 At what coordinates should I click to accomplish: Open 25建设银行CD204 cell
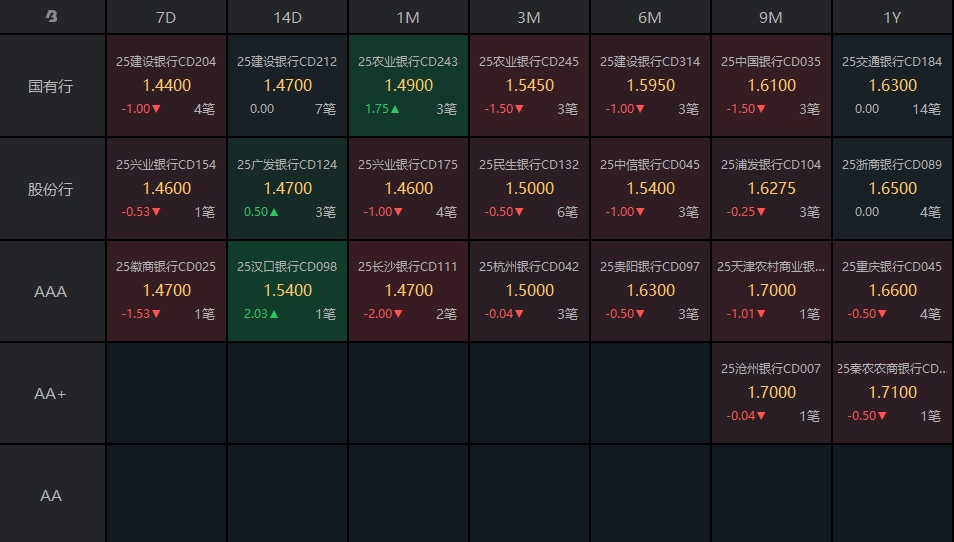click(166, 85)
